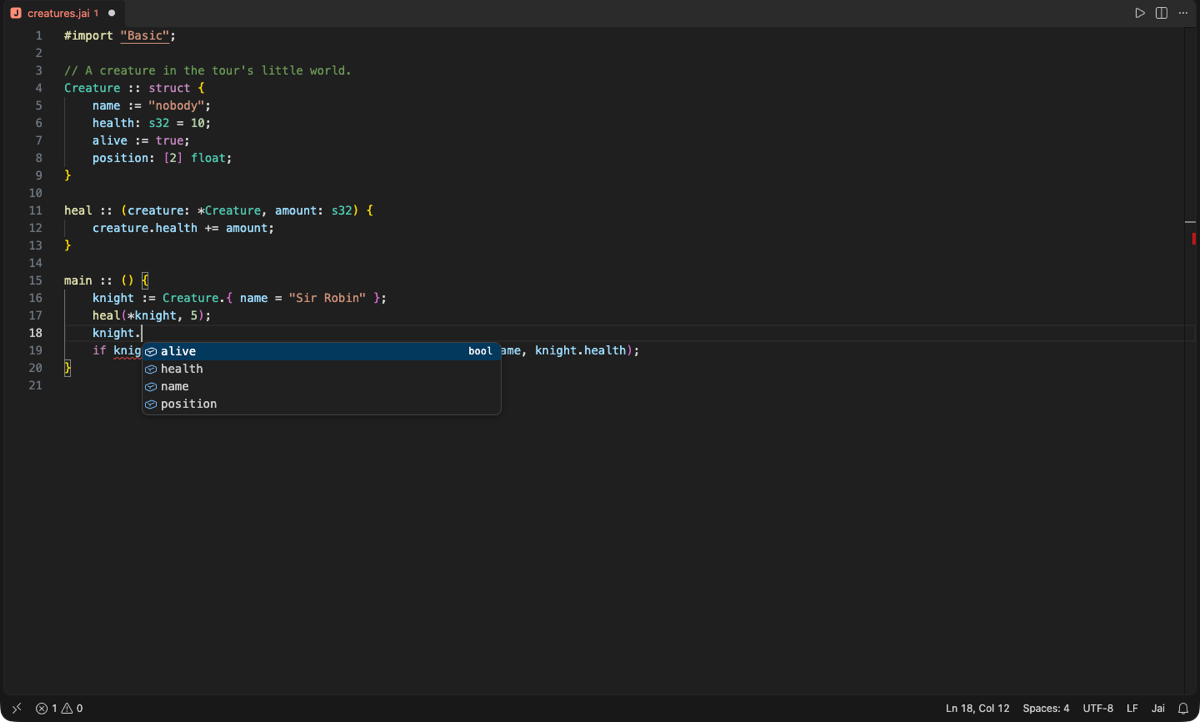
Task: Click creature.health on line 12
Action: point(145,228)
